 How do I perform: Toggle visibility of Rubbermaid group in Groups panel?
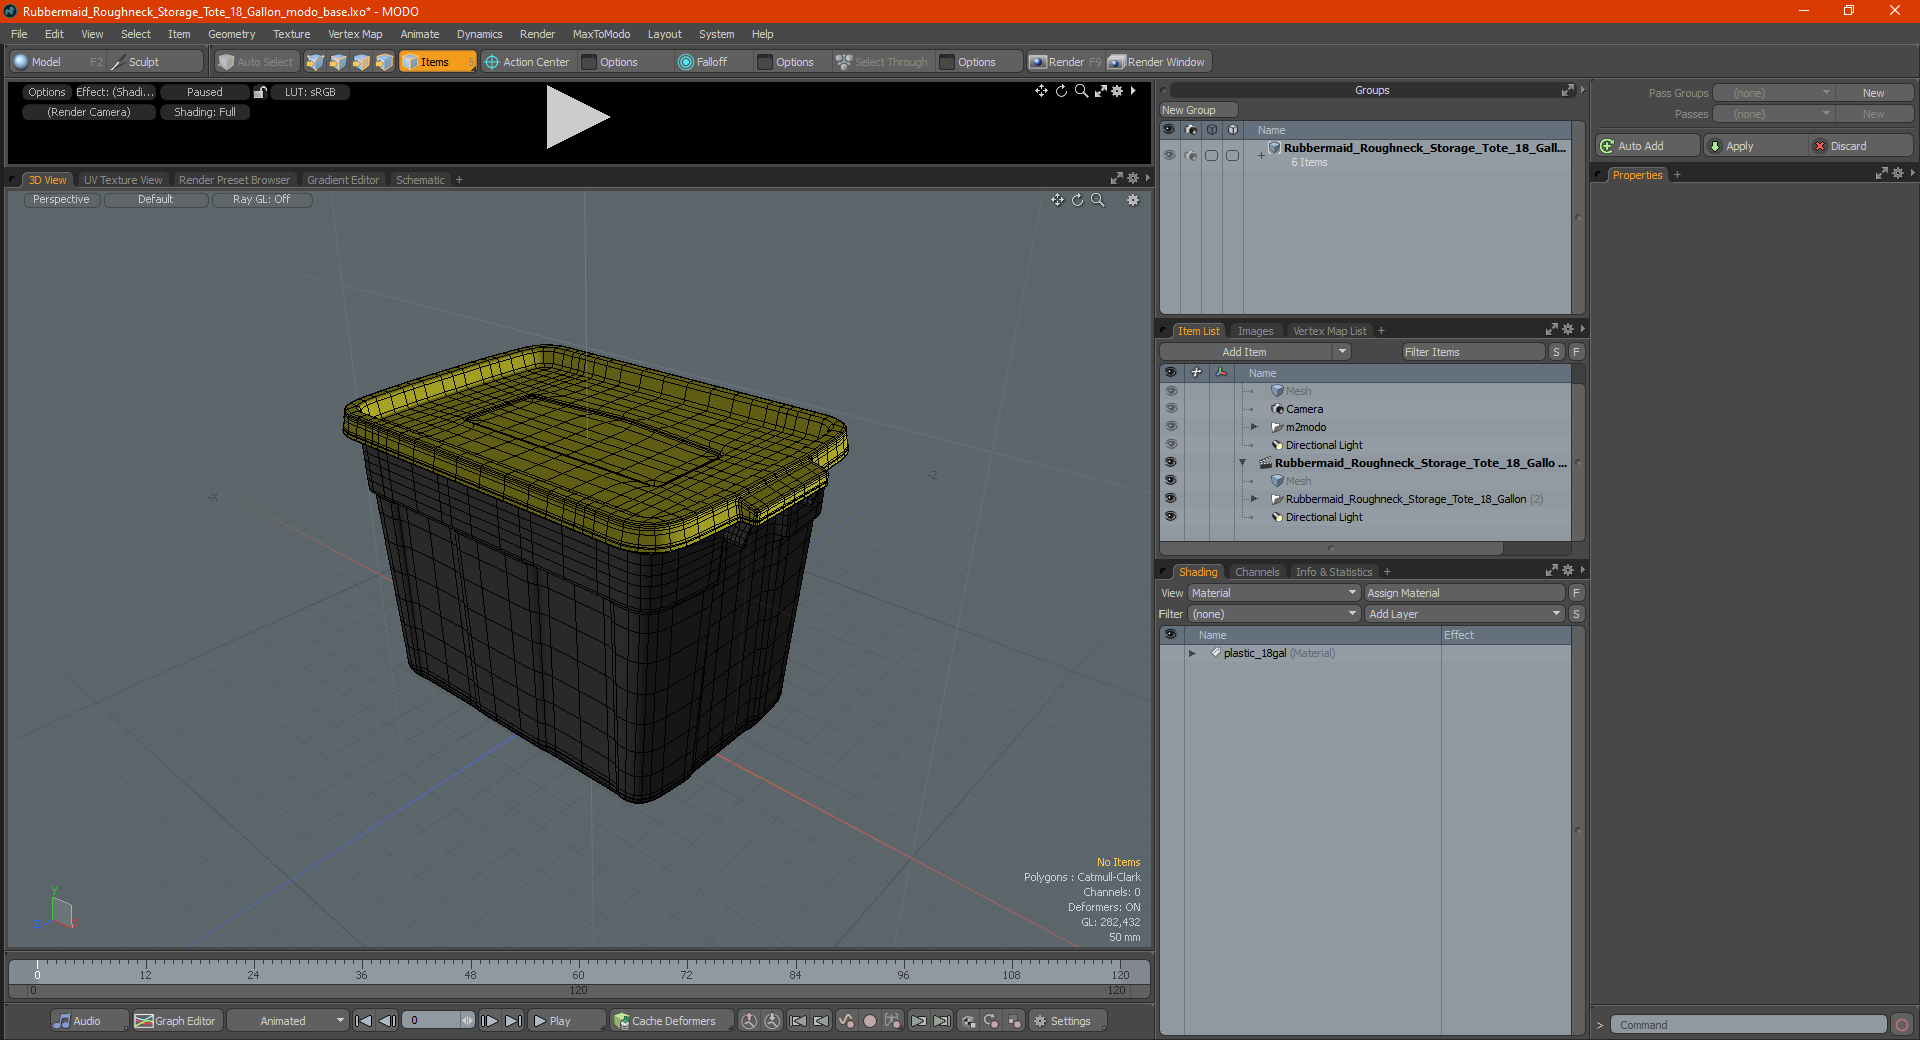pos(1169,155)
